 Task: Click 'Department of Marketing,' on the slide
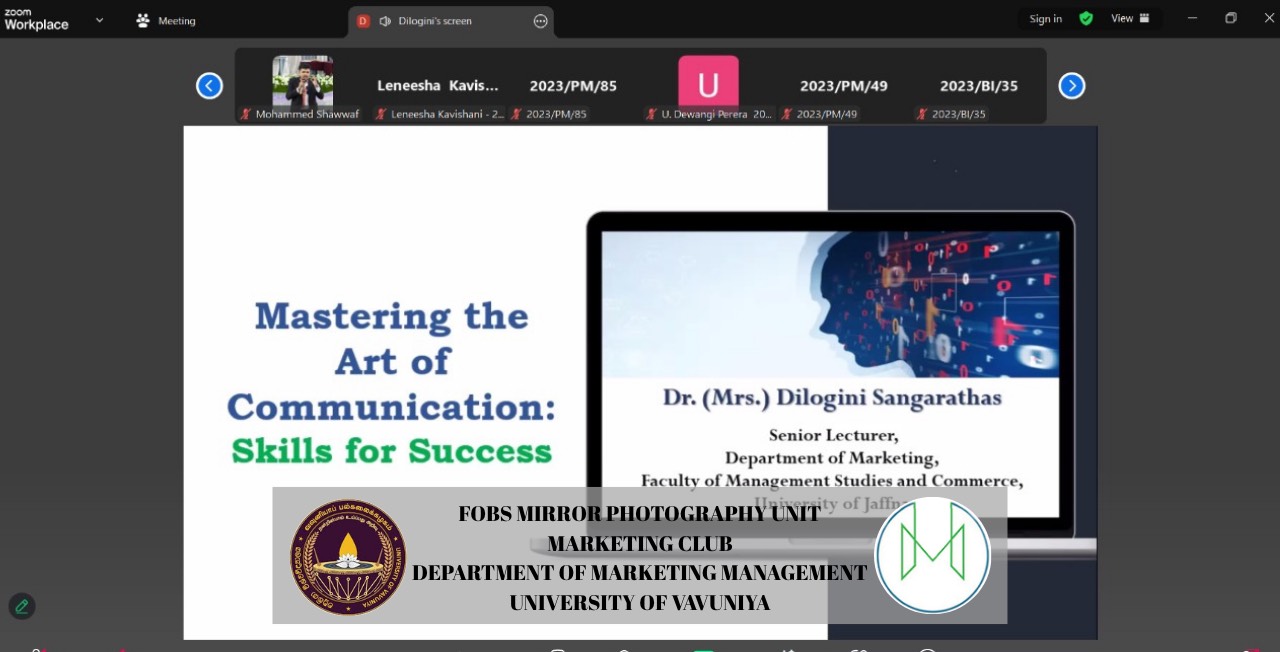(x=832, y=458)
